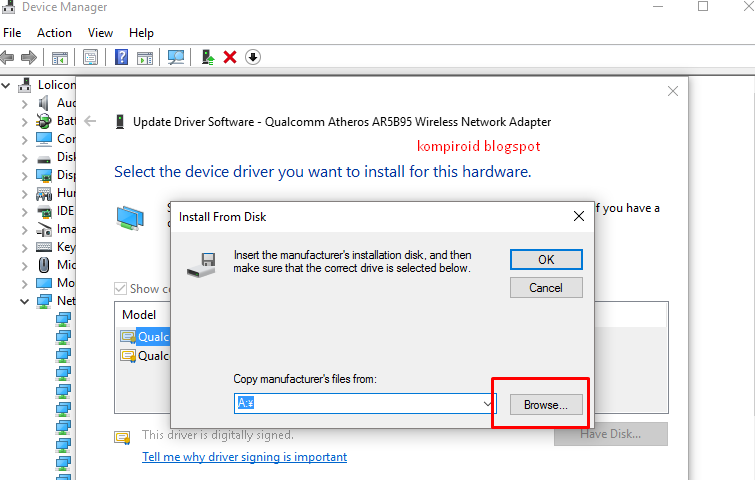Toggle the Show compatible hardware checkbox
The image size is (755, 480).
click(x=120, y=289)
